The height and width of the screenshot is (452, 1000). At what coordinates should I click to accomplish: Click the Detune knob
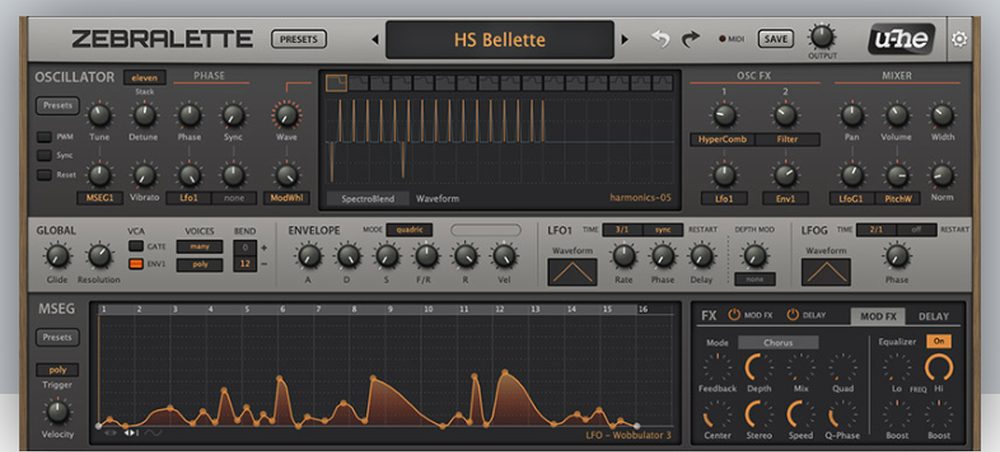(x=143, y=115)
